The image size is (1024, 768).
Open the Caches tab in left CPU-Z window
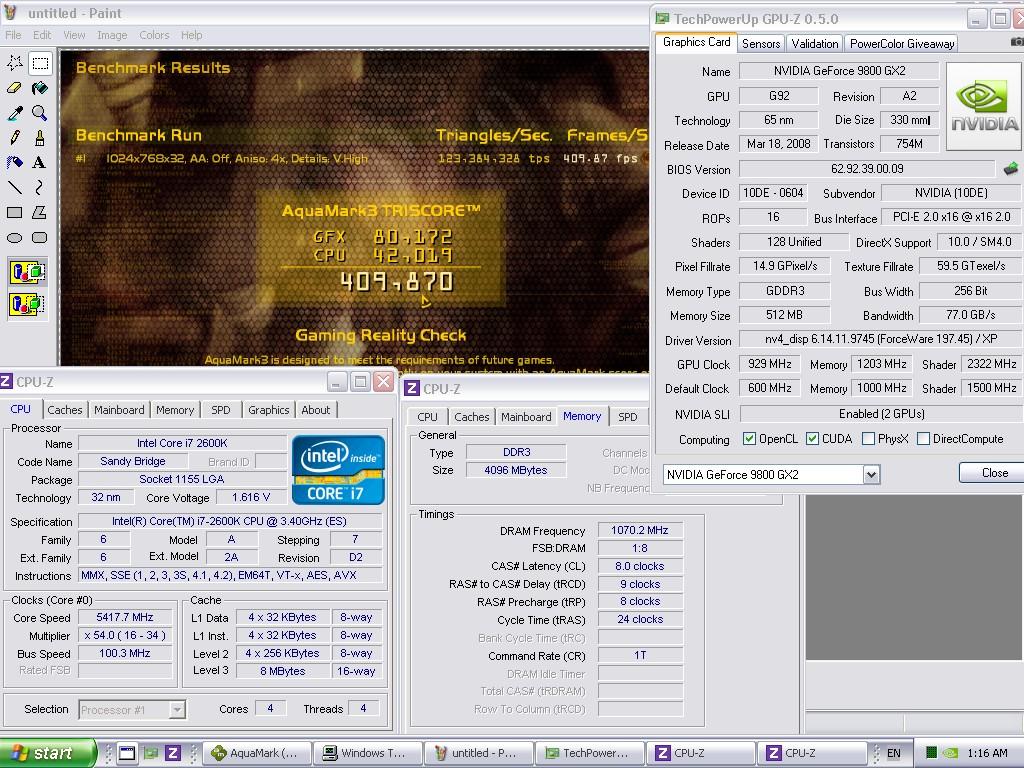(x=65, y=410)
